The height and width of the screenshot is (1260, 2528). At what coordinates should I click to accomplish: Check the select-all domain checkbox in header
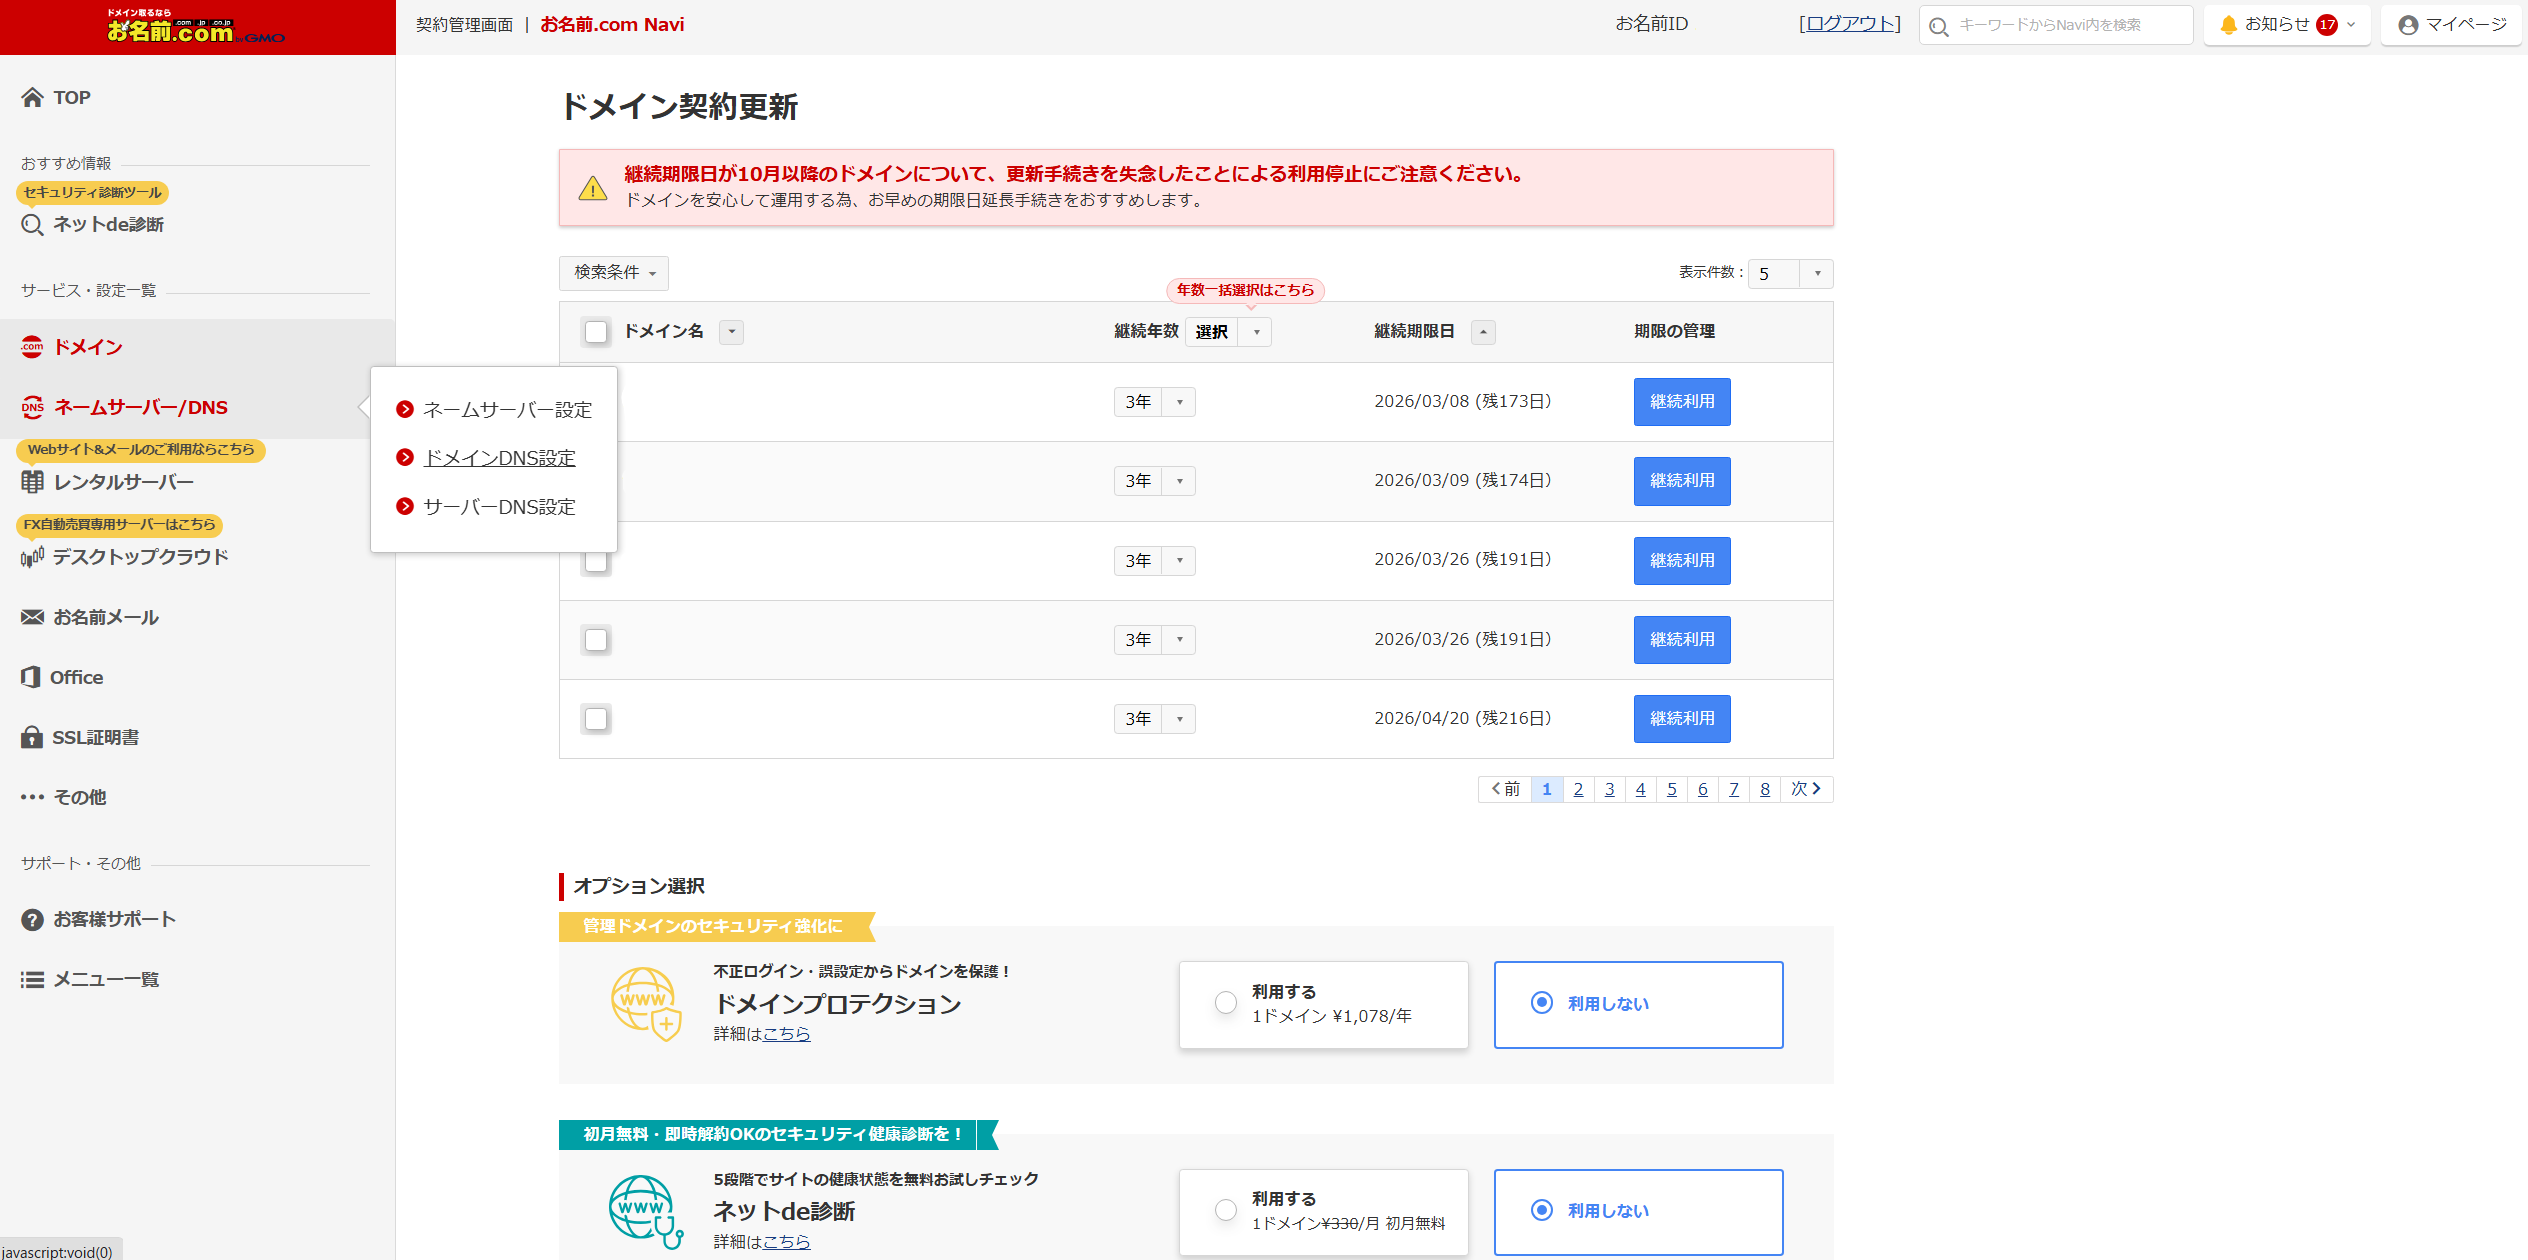(596, 332)
